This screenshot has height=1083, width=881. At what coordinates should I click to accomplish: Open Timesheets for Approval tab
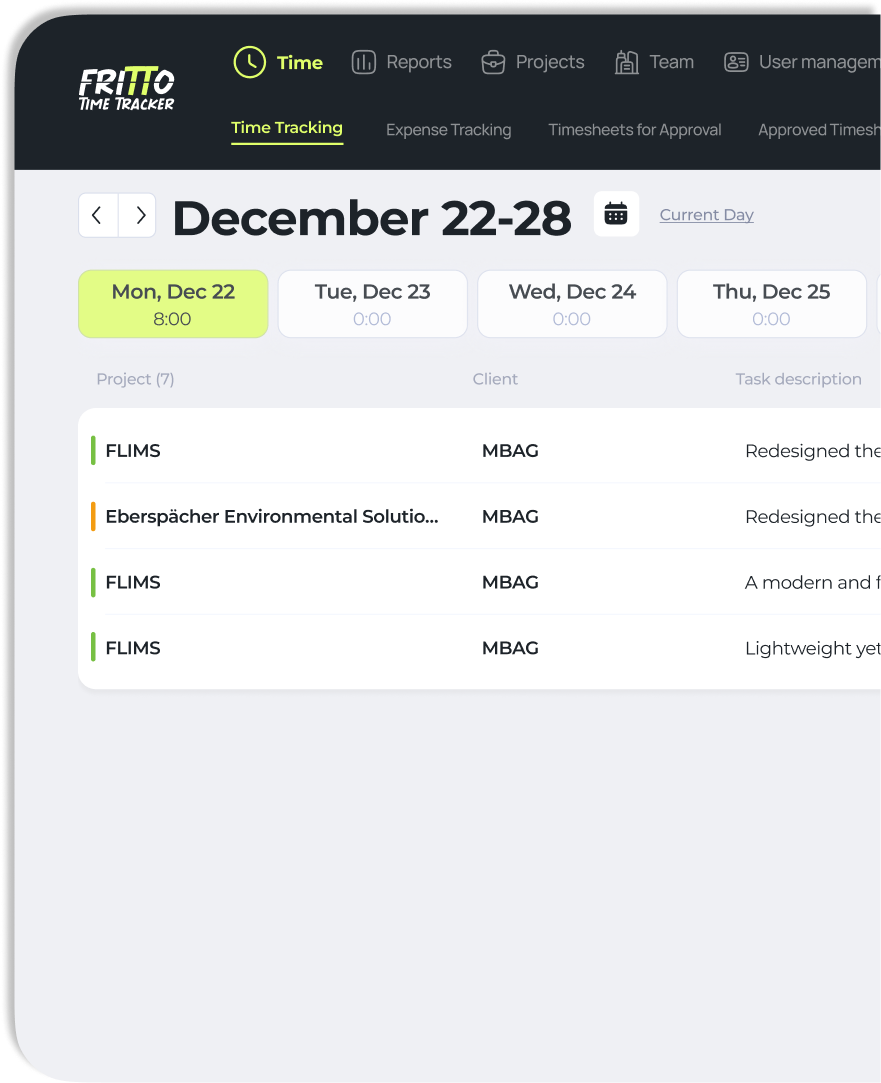click(x=634, y=130)
